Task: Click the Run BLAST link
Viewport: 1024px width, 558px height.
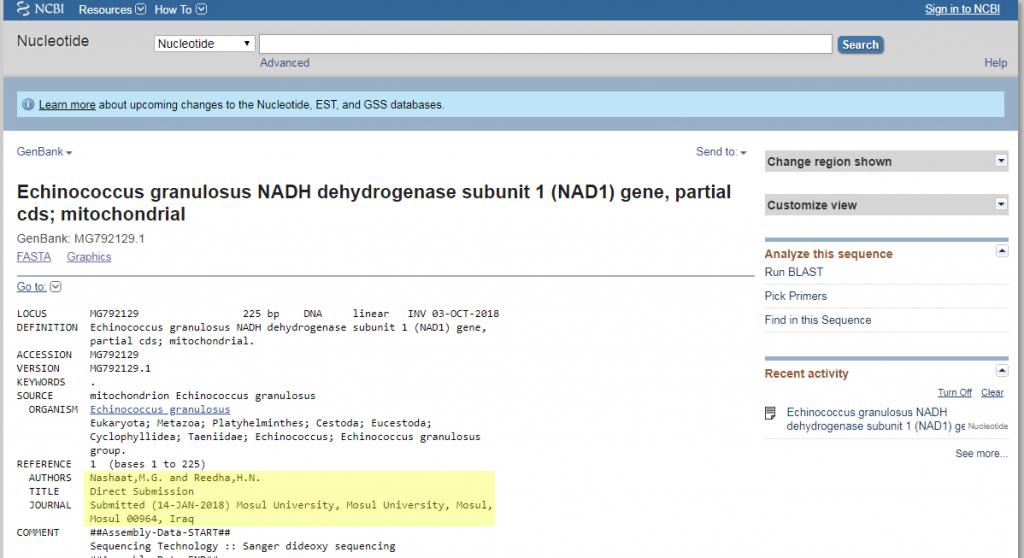Action: point(794,272)
